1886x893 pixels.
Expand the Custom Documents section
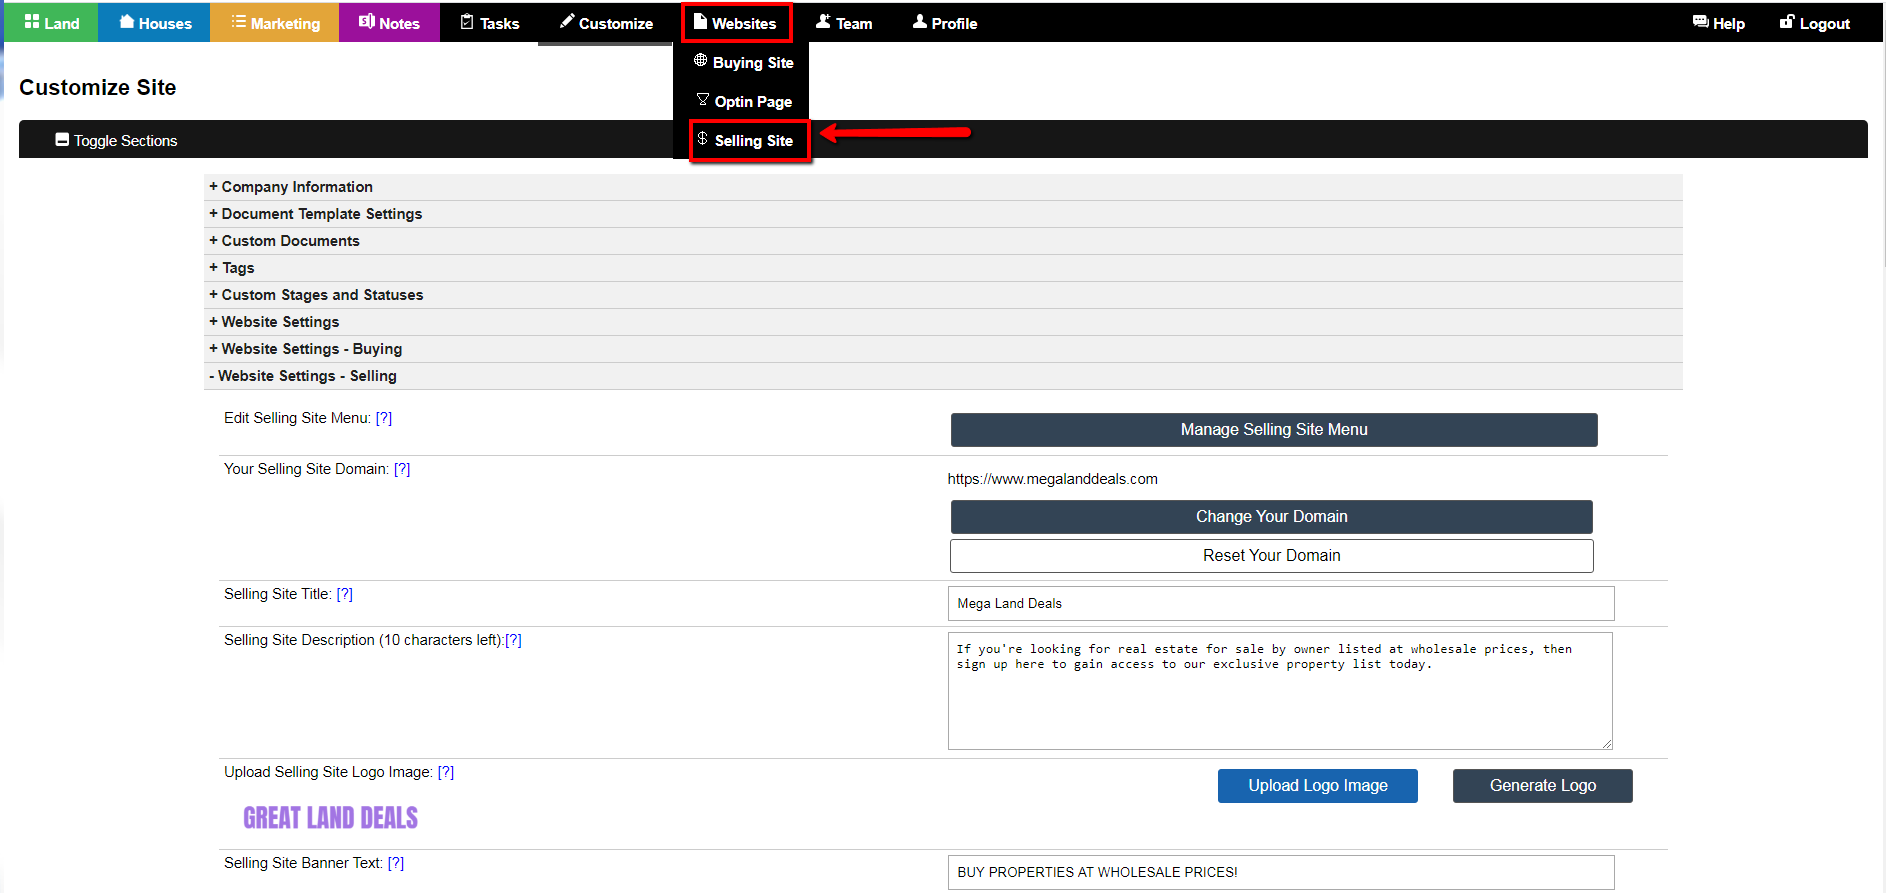(943, 241)
